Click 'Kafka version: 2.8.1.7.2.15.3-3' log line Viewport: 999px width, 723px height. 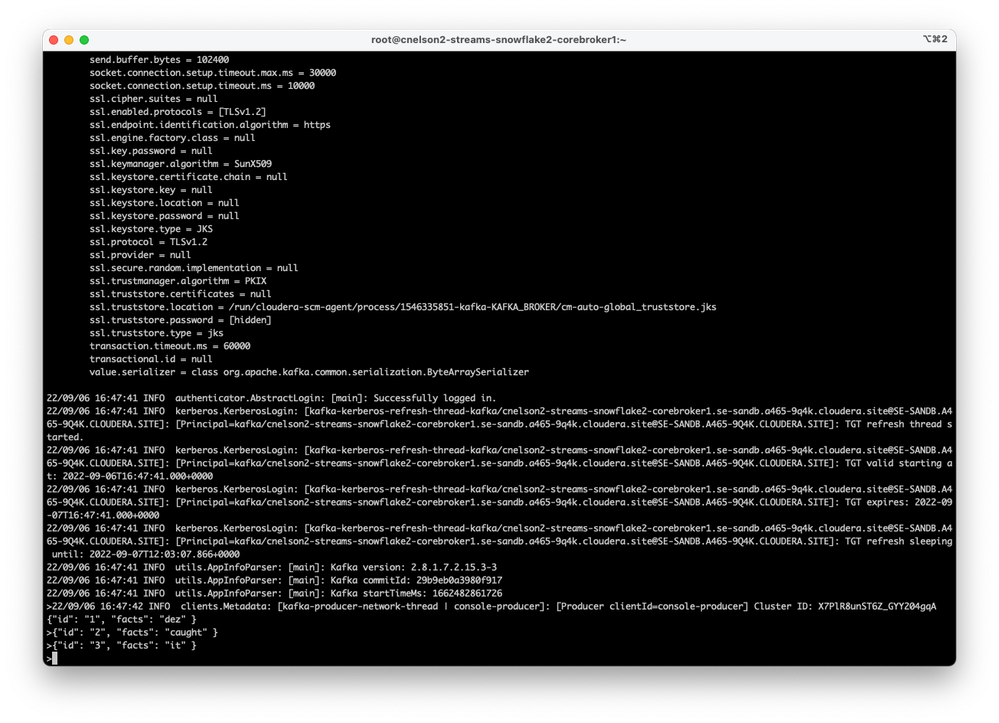click(271, 568)
